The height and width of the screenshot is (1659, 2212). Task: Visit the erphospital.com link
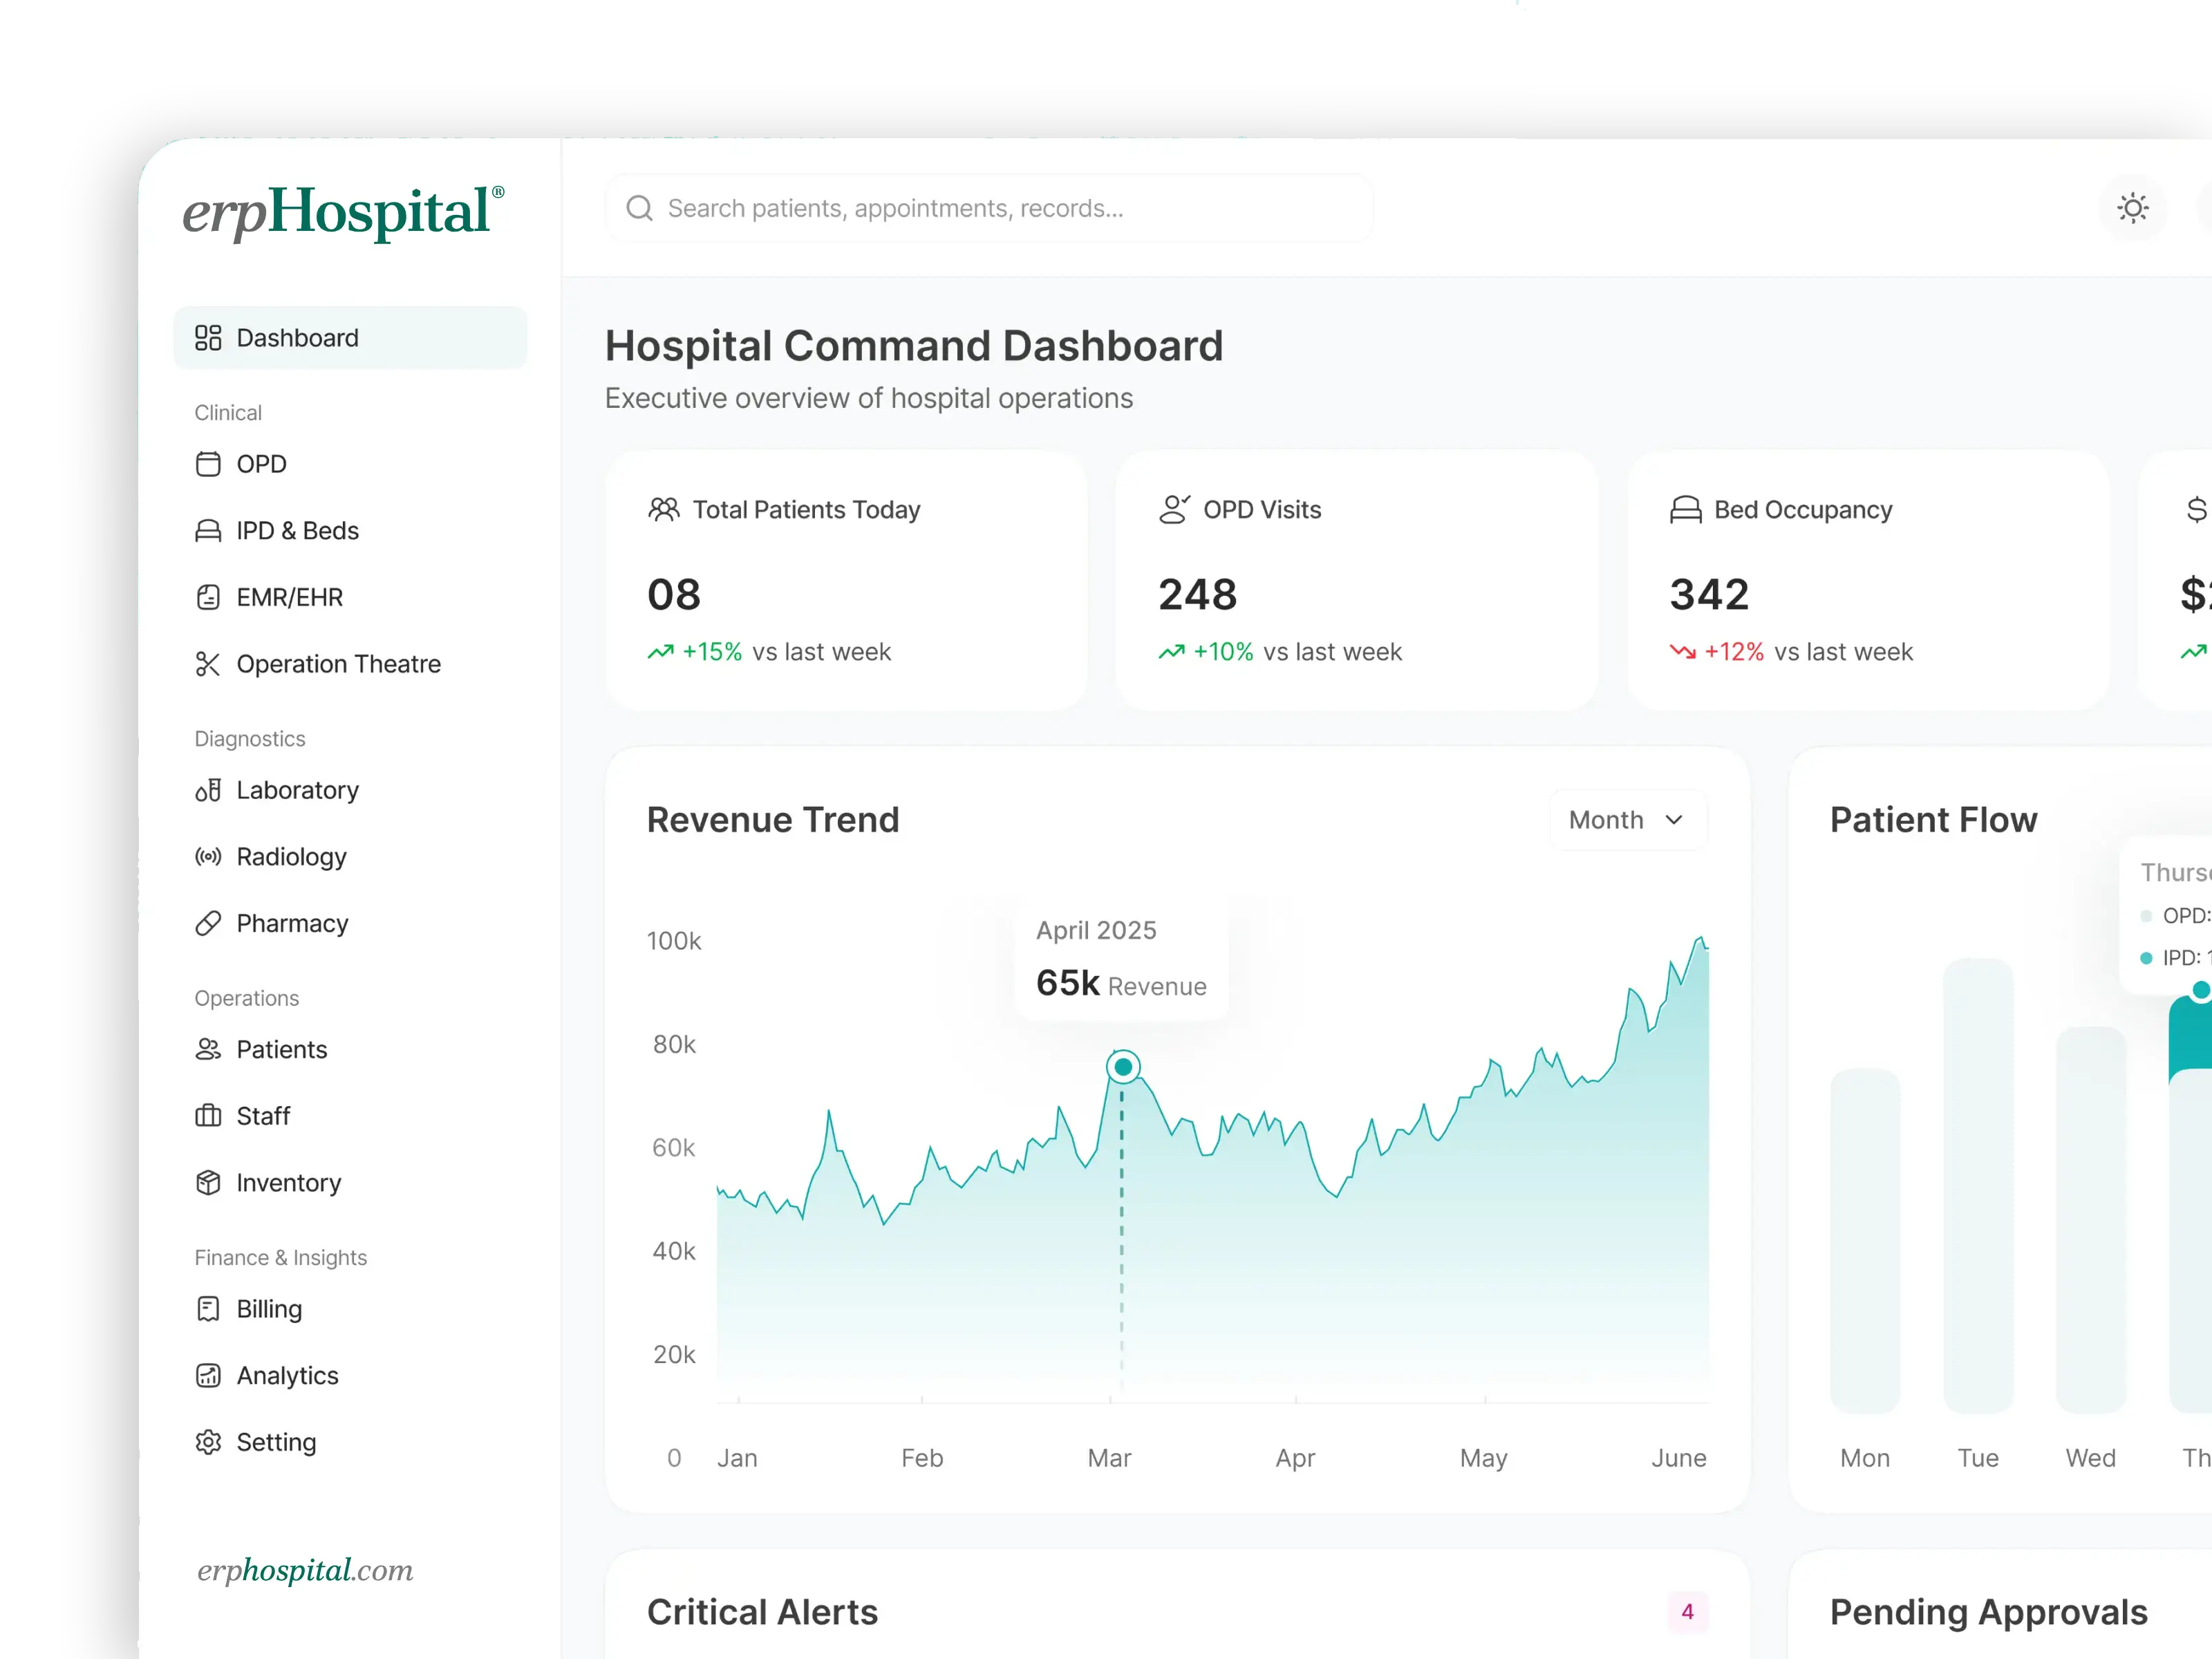point(305,1571)
